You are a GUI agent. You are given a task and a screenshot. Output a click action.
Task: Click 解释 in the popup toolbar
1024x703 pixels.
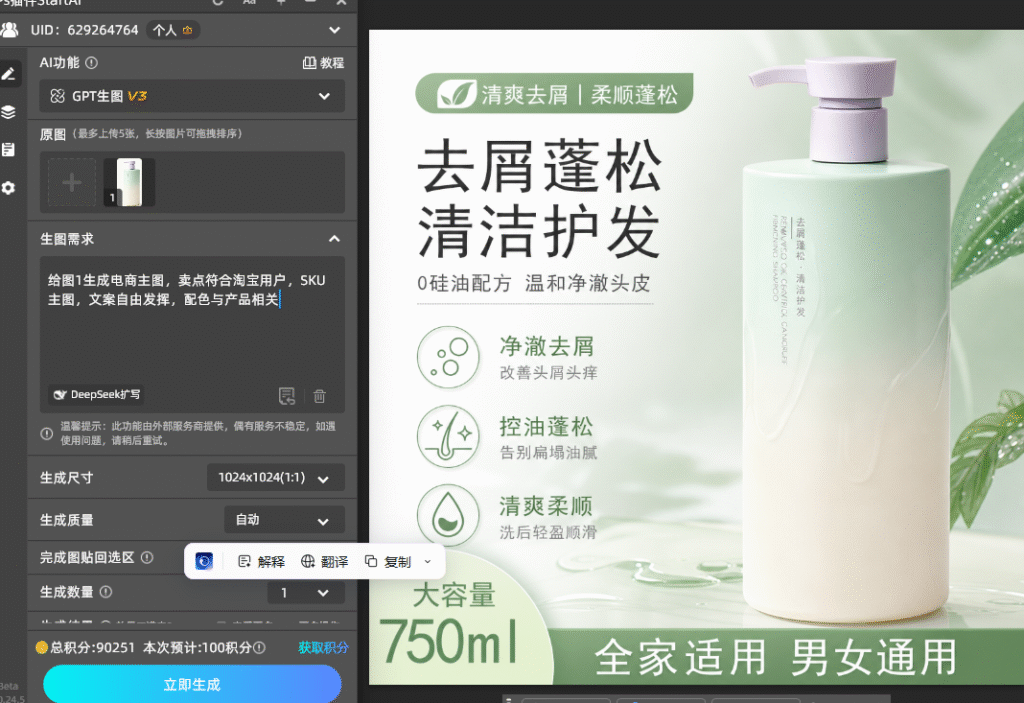click(x=262, y=561)
